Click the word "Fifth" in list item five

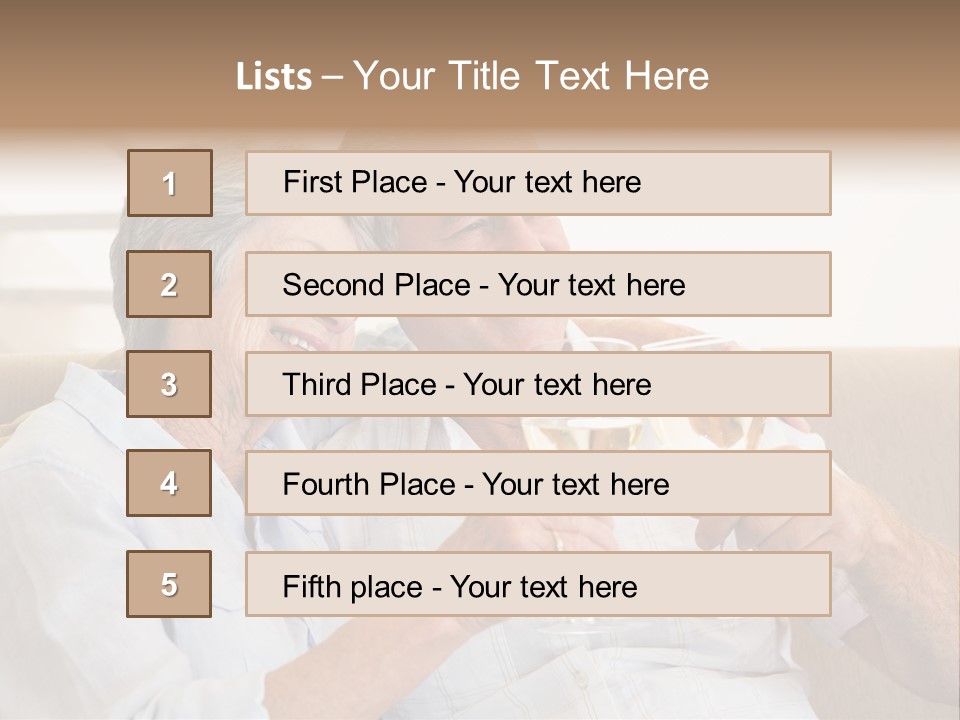click(x=311, y=586)
